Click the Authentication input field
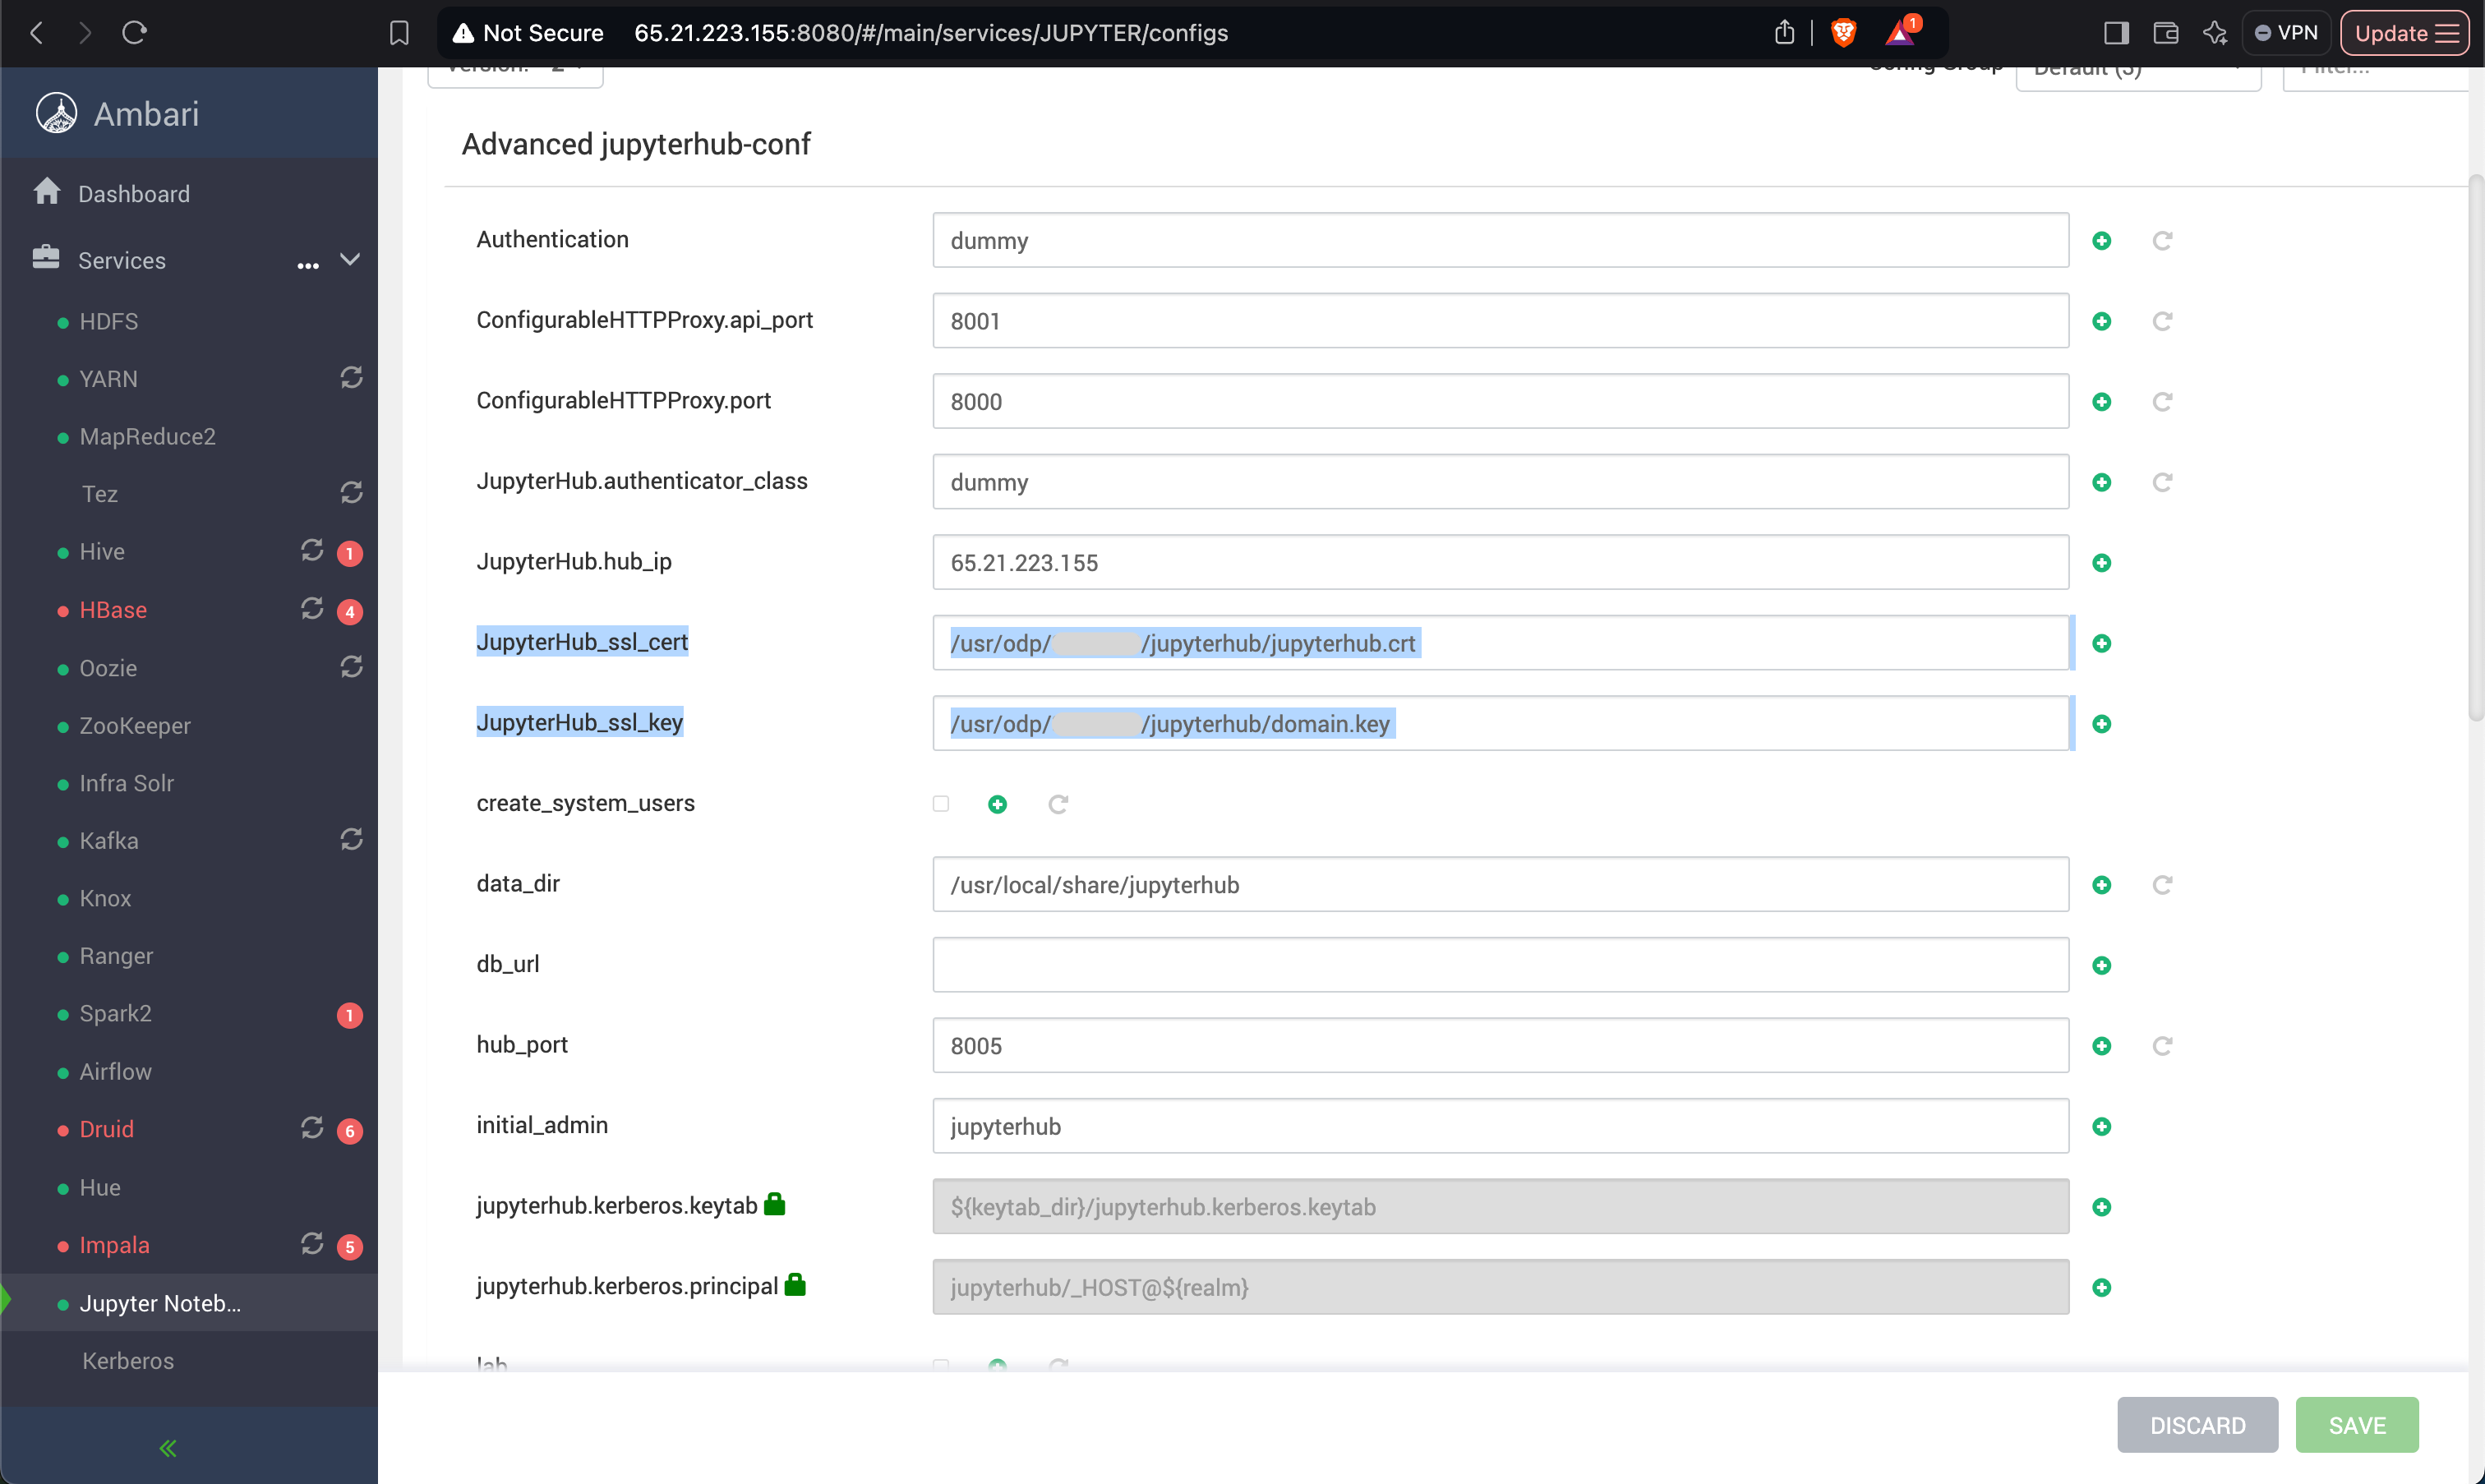 coord(1500,240)
